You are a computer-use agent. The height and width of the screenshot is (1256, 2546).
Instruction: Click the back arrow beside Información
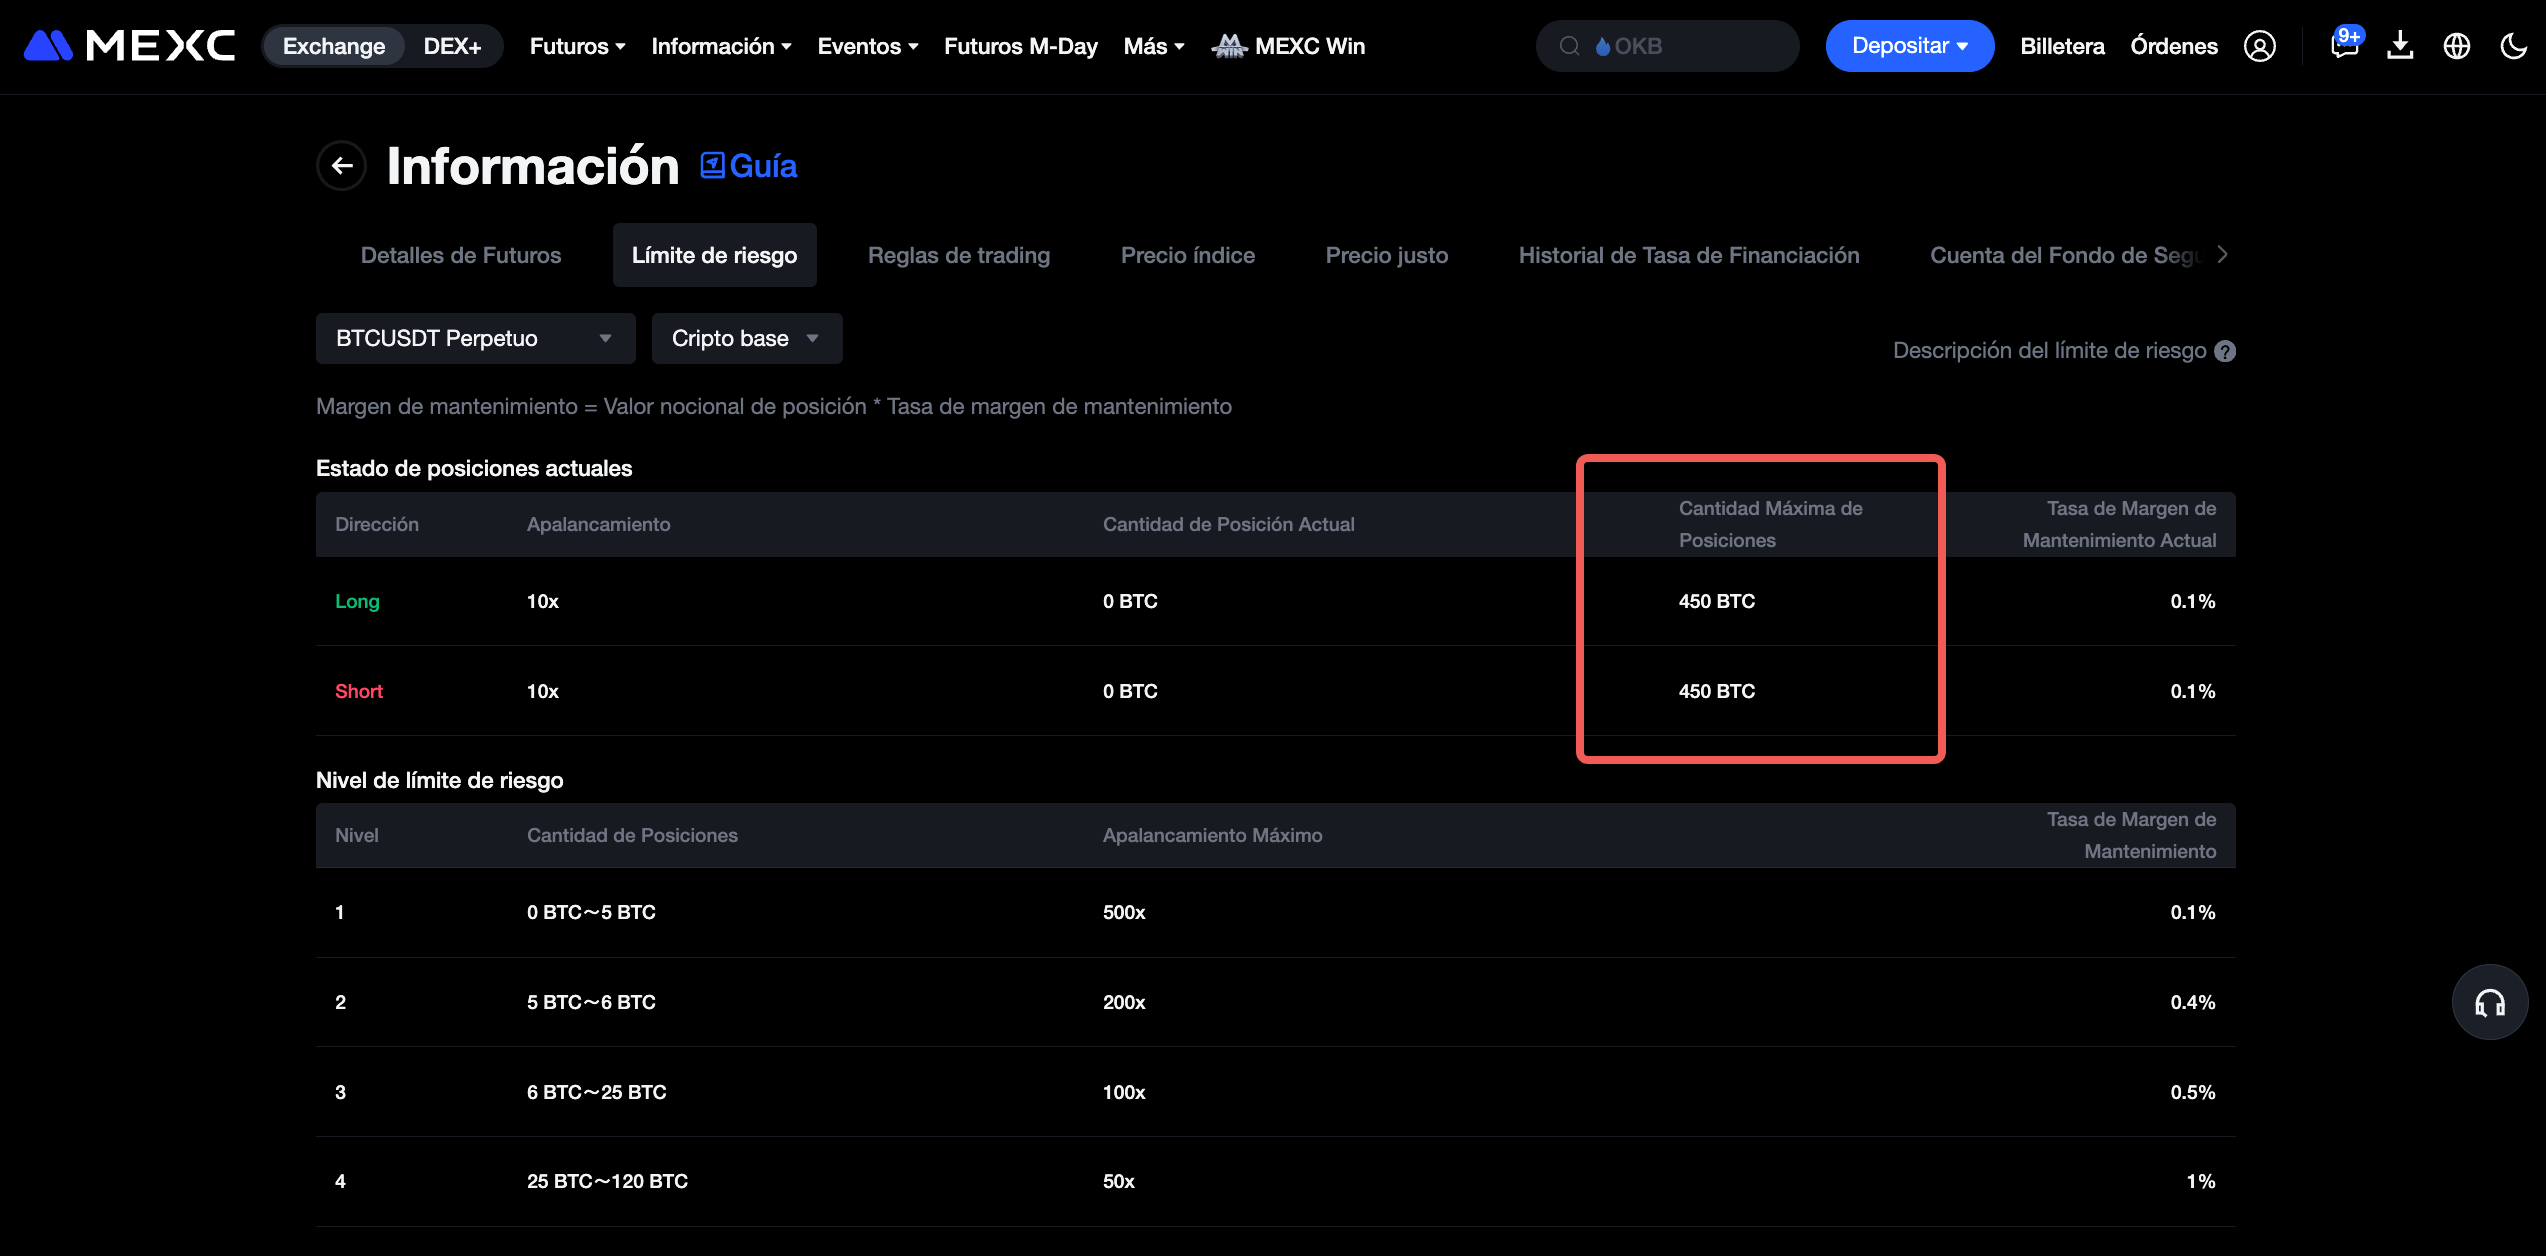click(342, 166)
